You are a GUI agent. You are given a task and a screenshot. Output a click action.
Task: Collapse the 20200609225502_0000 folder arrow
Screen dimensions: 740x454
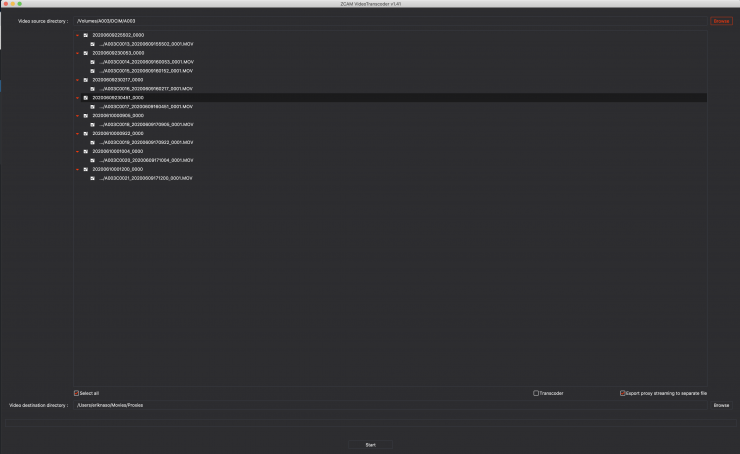point(77,35)
